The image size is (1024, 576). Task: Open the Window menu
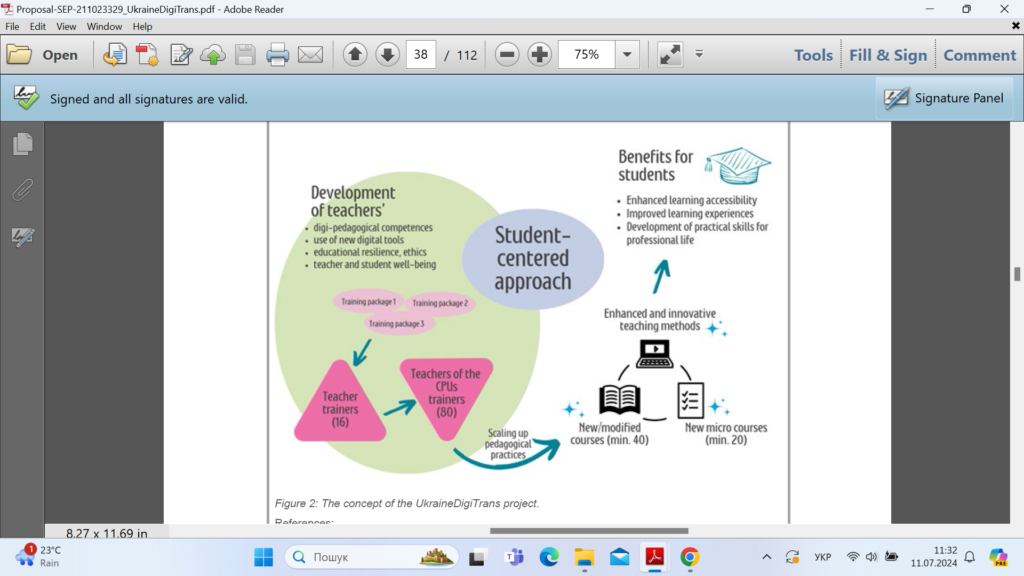pyautogui.click(x=104, y=27)
